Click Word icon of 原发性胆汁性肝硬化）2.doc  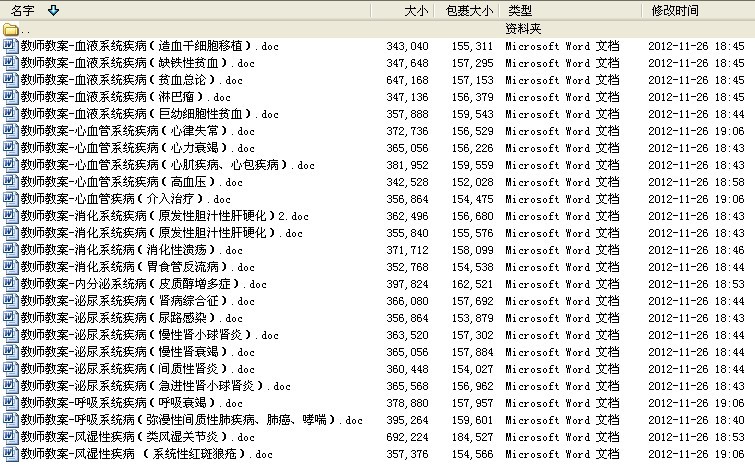click(11, 215)
